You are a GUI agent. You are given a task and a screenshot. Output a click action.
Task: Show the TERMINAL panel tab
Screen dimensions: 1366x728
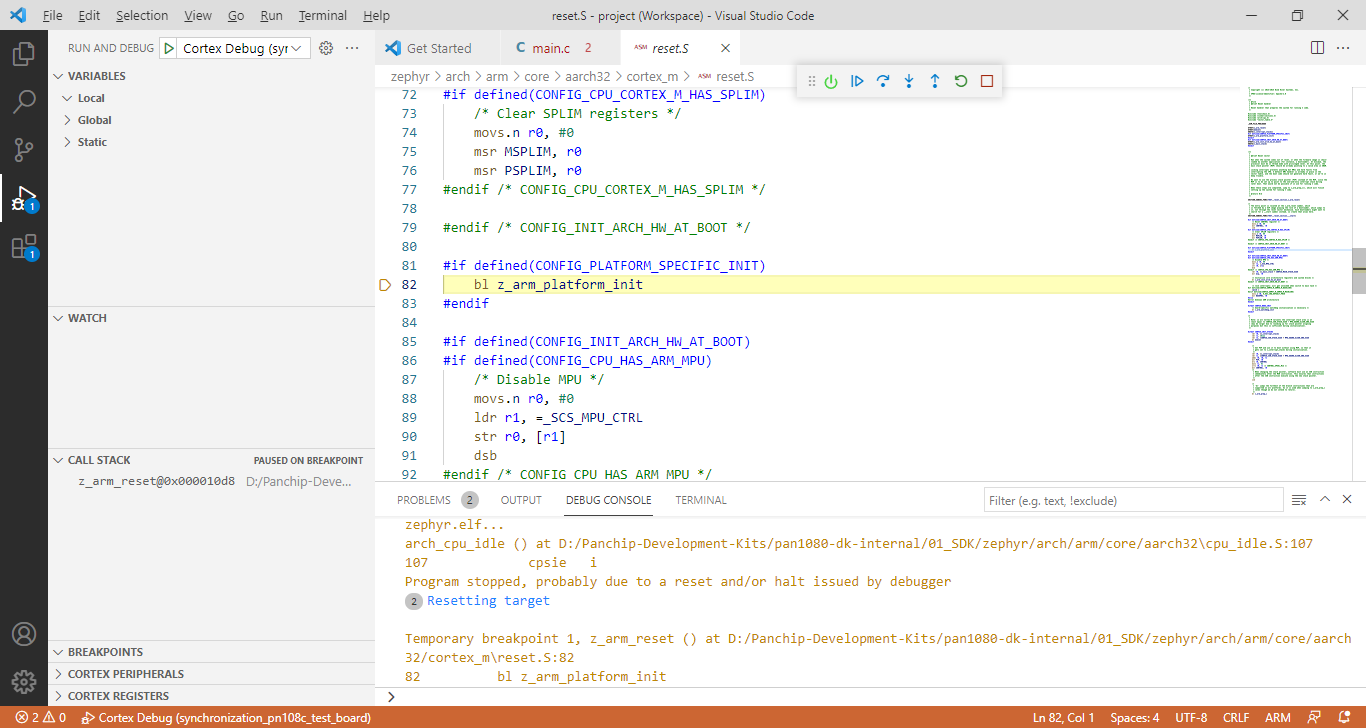(701, 500)
